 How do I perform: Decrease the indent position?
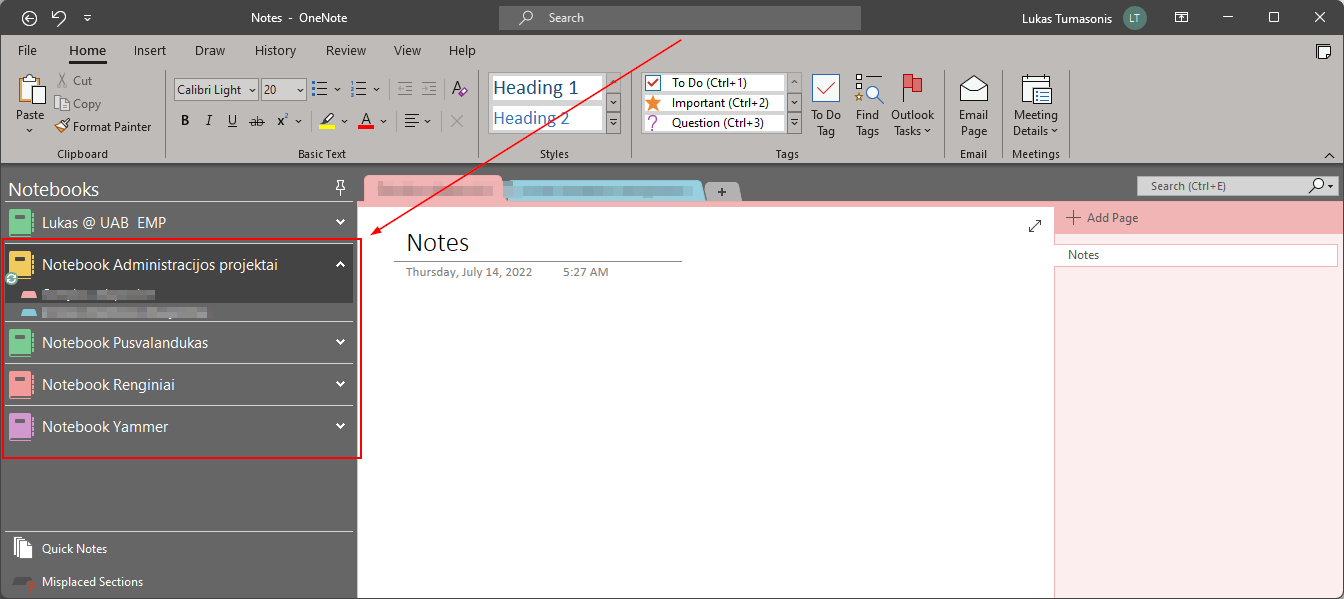(405, 89)
